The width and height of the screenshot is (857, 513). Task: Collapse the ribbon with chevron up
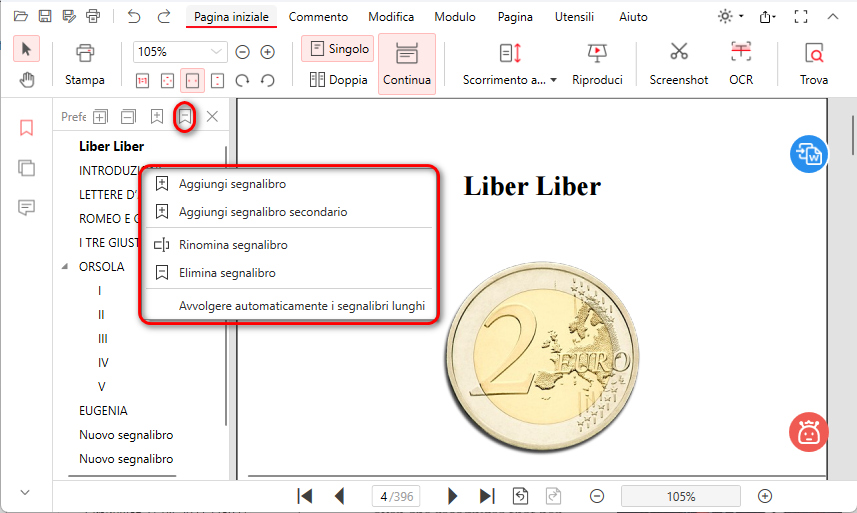pyautogui.click(x=832, y=17)
